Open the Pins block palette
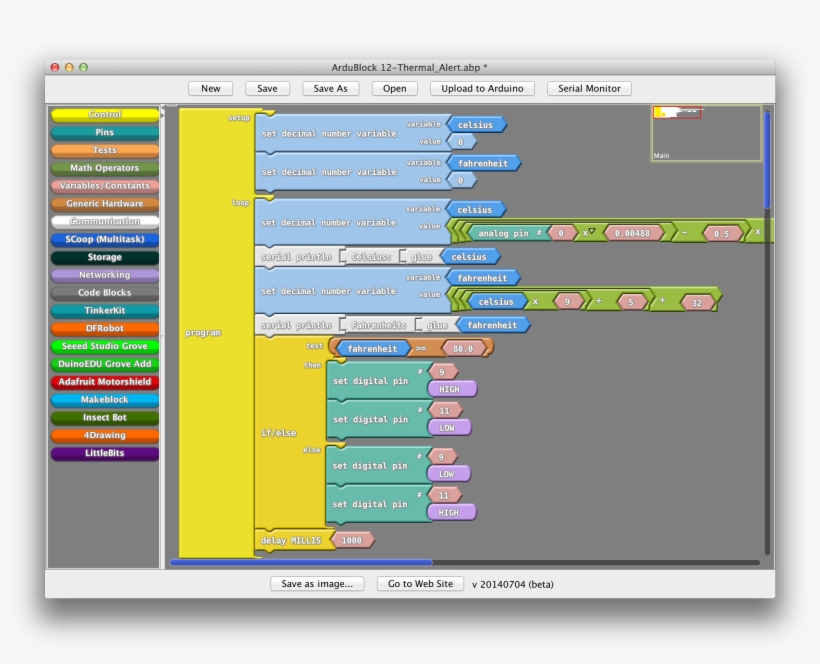 103,132
